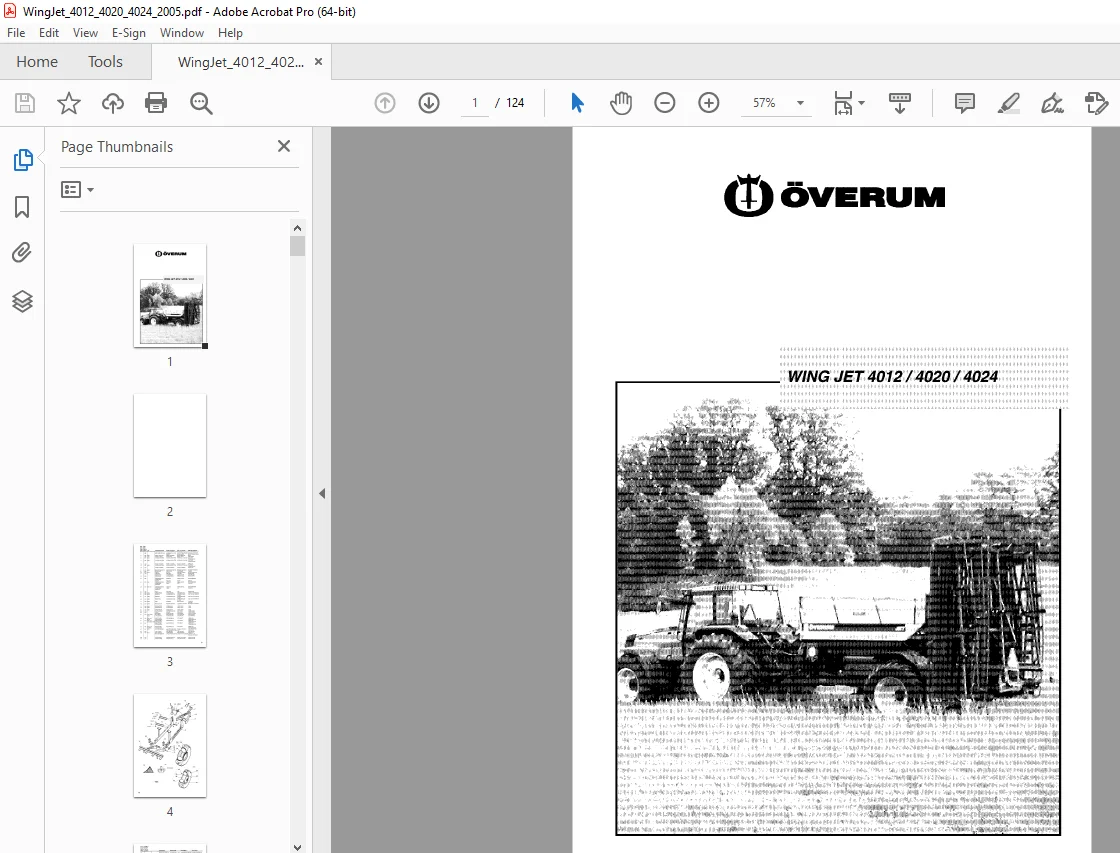Open the Window menu
Viewport: 1120px width, 853px height.
coord(181,33)
